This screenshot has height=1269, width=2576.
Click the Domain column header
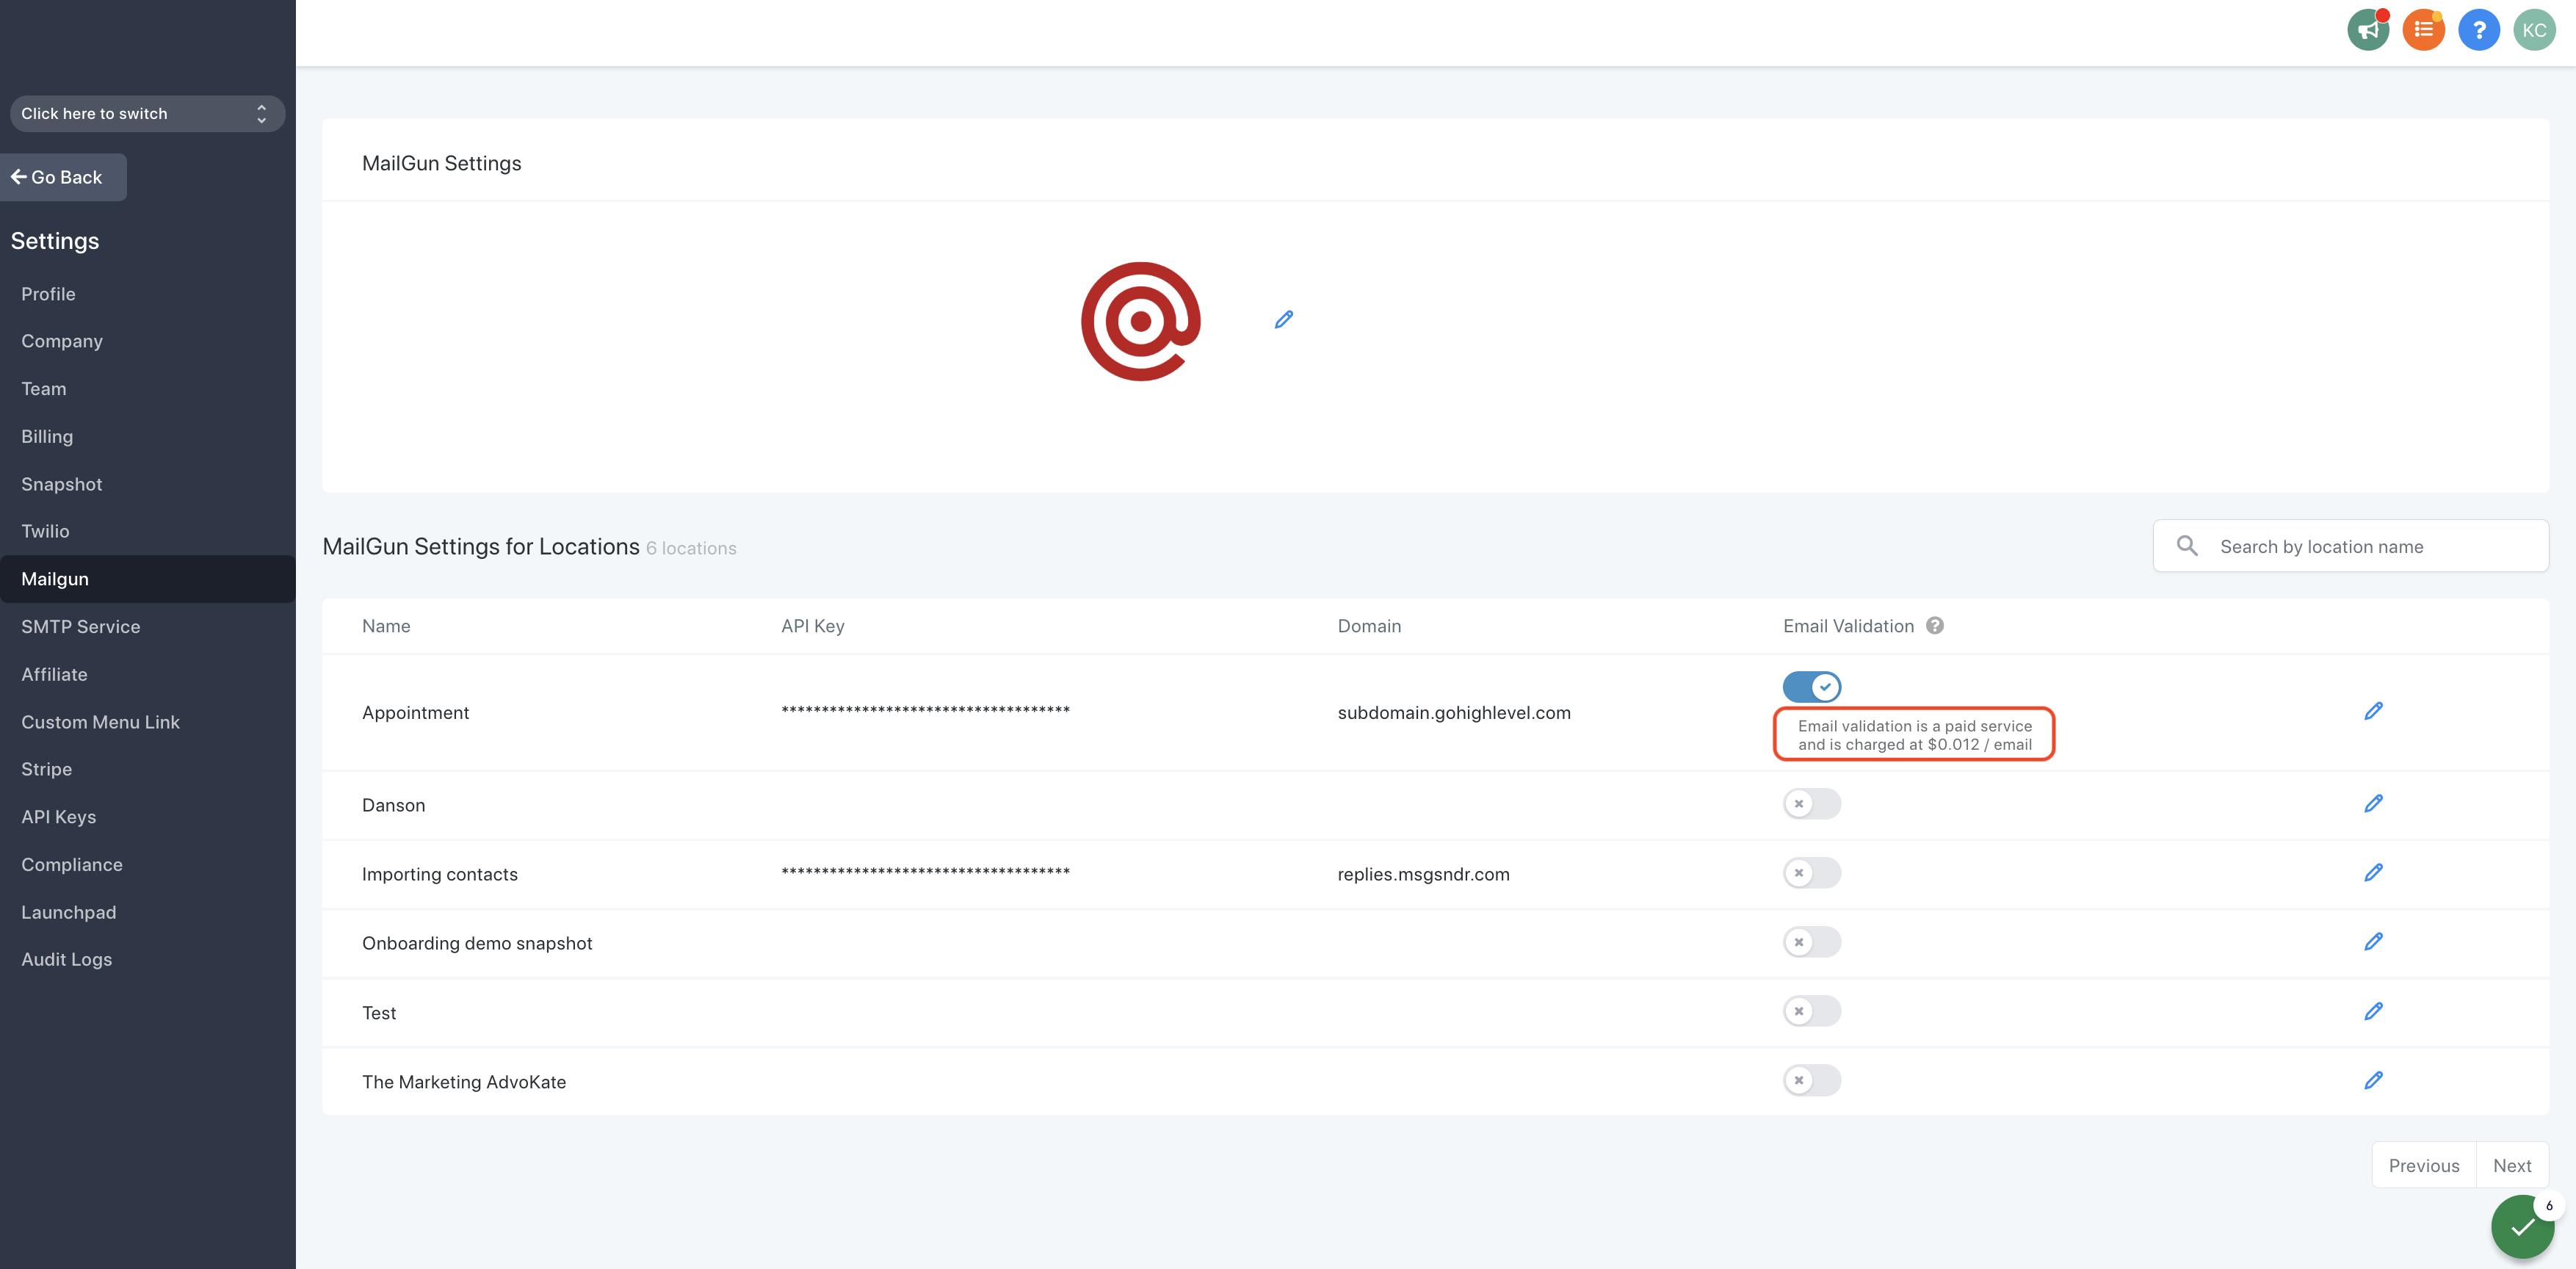(x=1369, y=626)
